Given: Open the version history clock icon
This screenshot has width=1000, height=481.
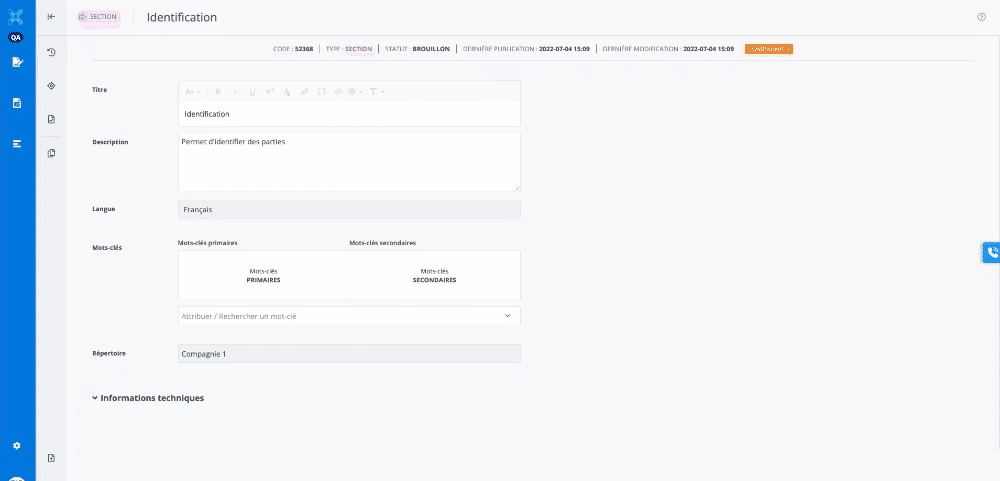Looking at the screenshot, I should click(x=51, y=52).
